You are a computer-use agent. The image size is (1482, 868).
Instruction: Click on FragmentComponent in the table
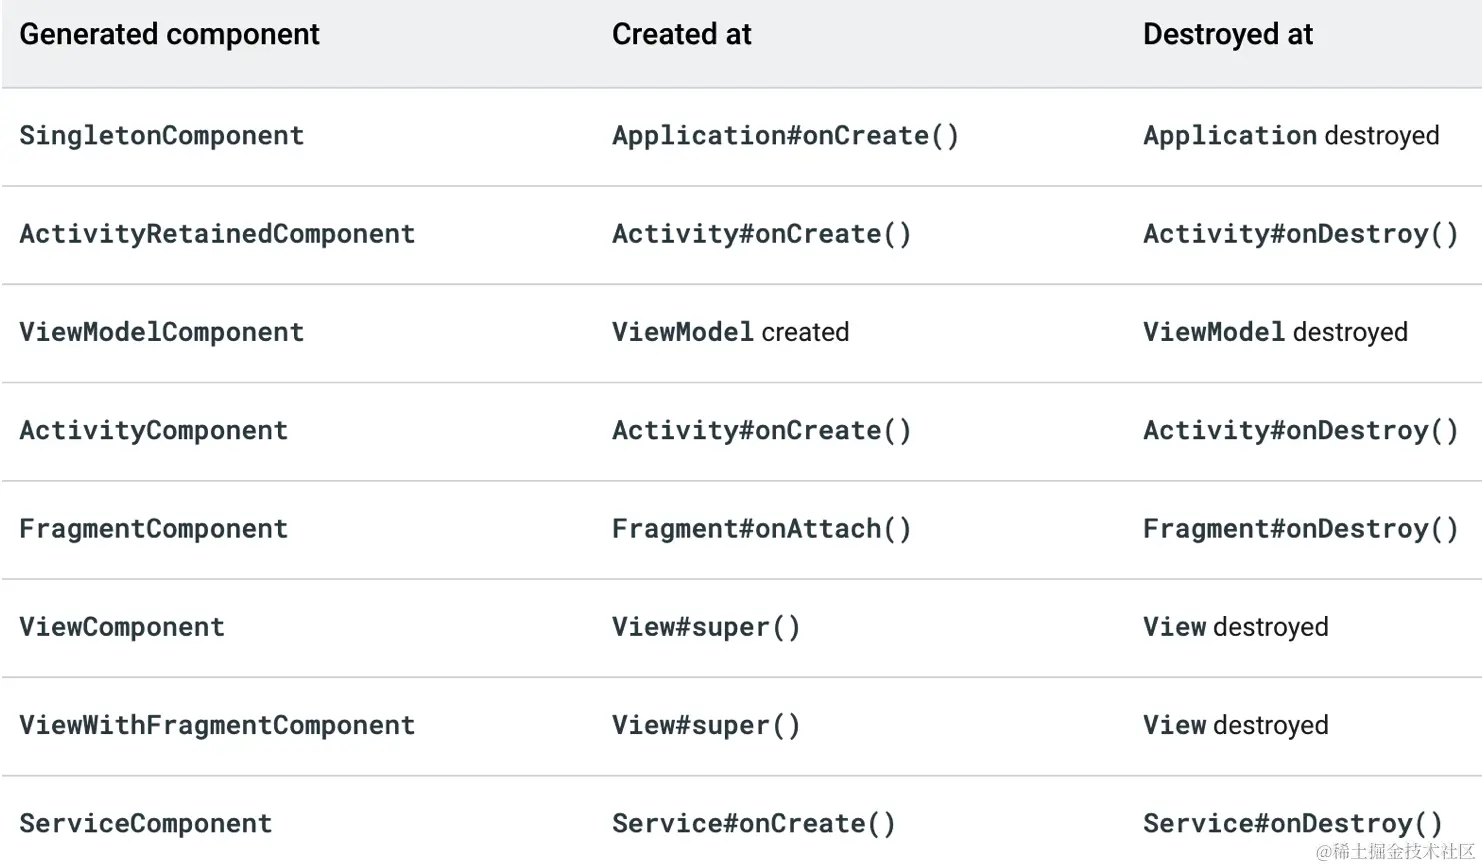coord(153,529)
